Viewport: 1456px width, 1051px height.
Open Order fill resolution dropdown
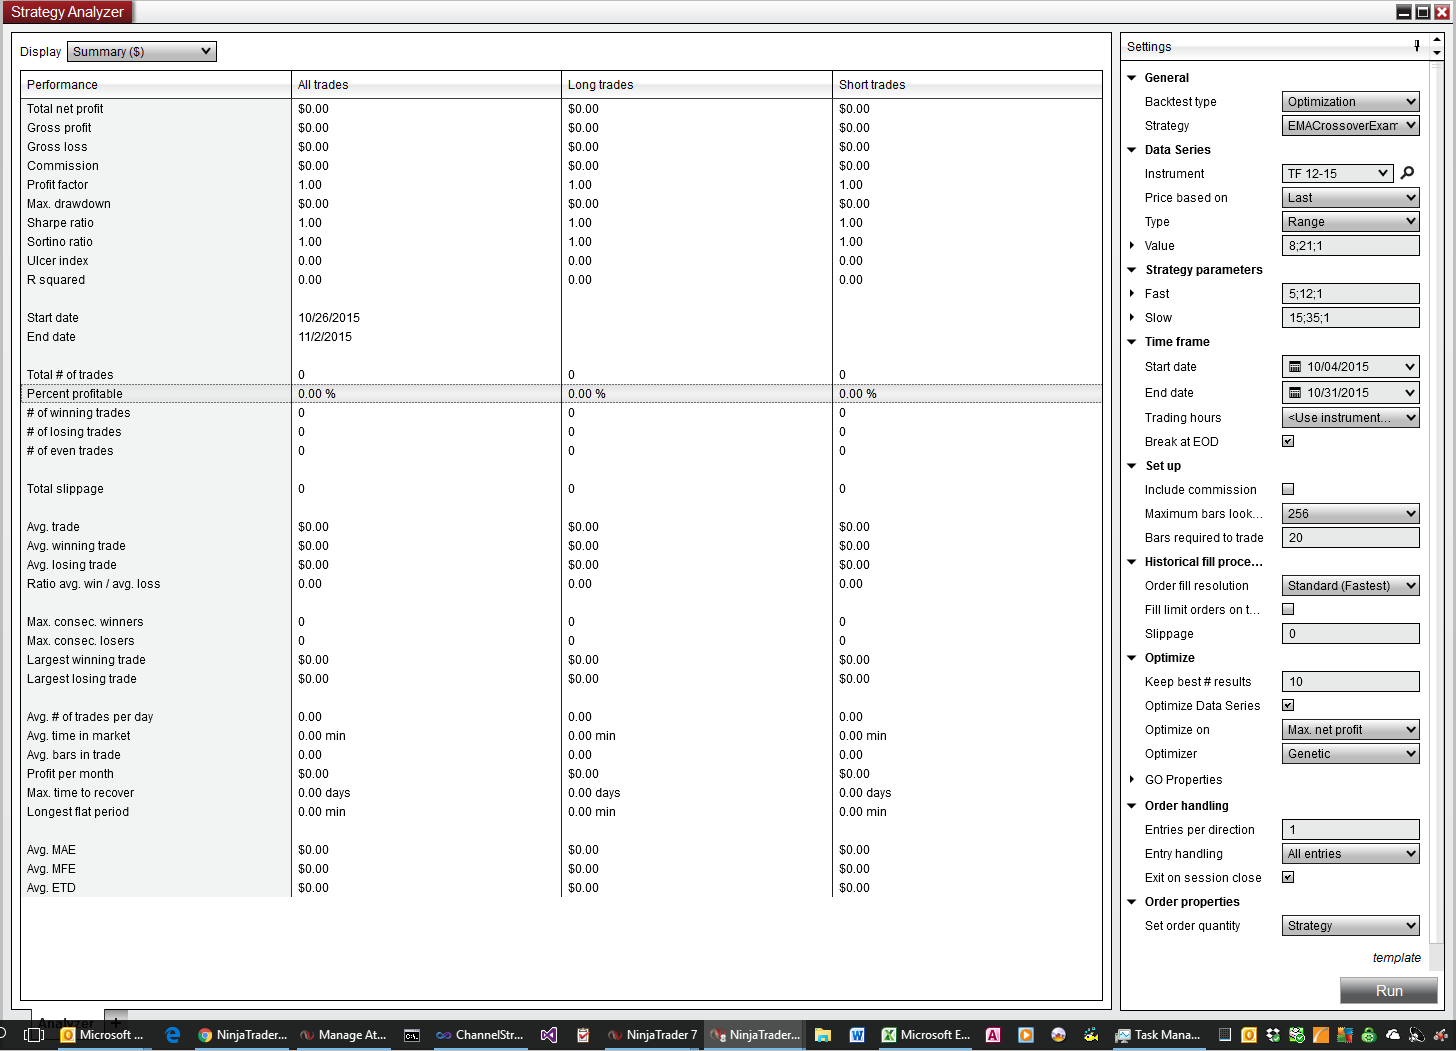(1350, 585)
